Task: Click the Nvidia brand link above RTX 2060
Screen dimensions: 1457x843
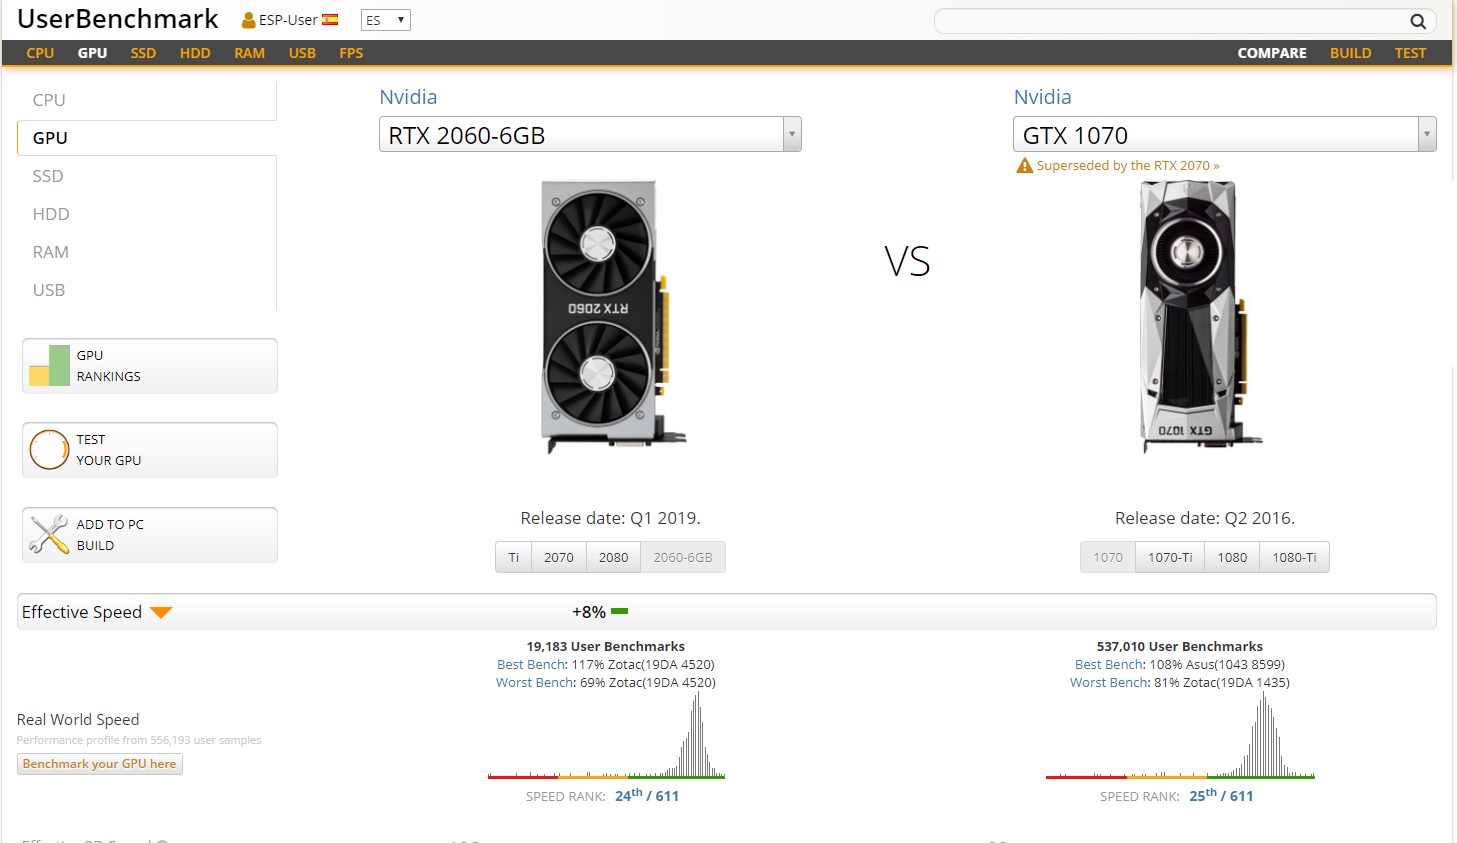Action: click(408, 97)
